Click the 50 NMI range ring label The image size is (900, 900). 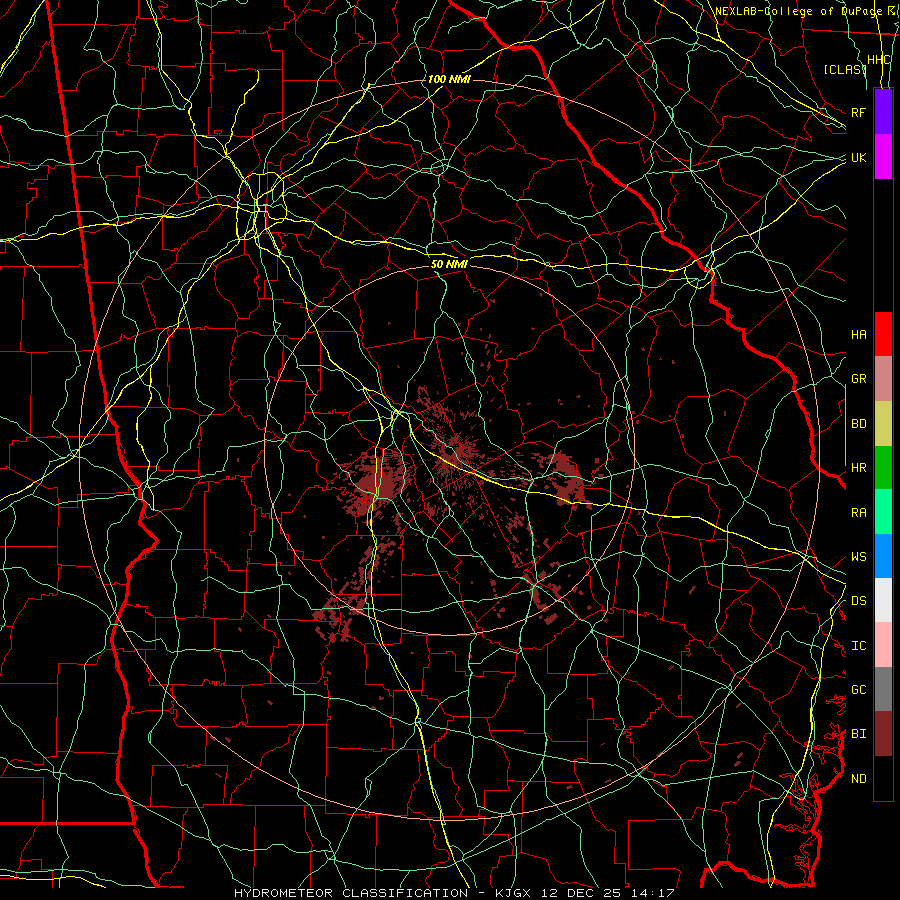pyautogui.click(x=449, y=264)
